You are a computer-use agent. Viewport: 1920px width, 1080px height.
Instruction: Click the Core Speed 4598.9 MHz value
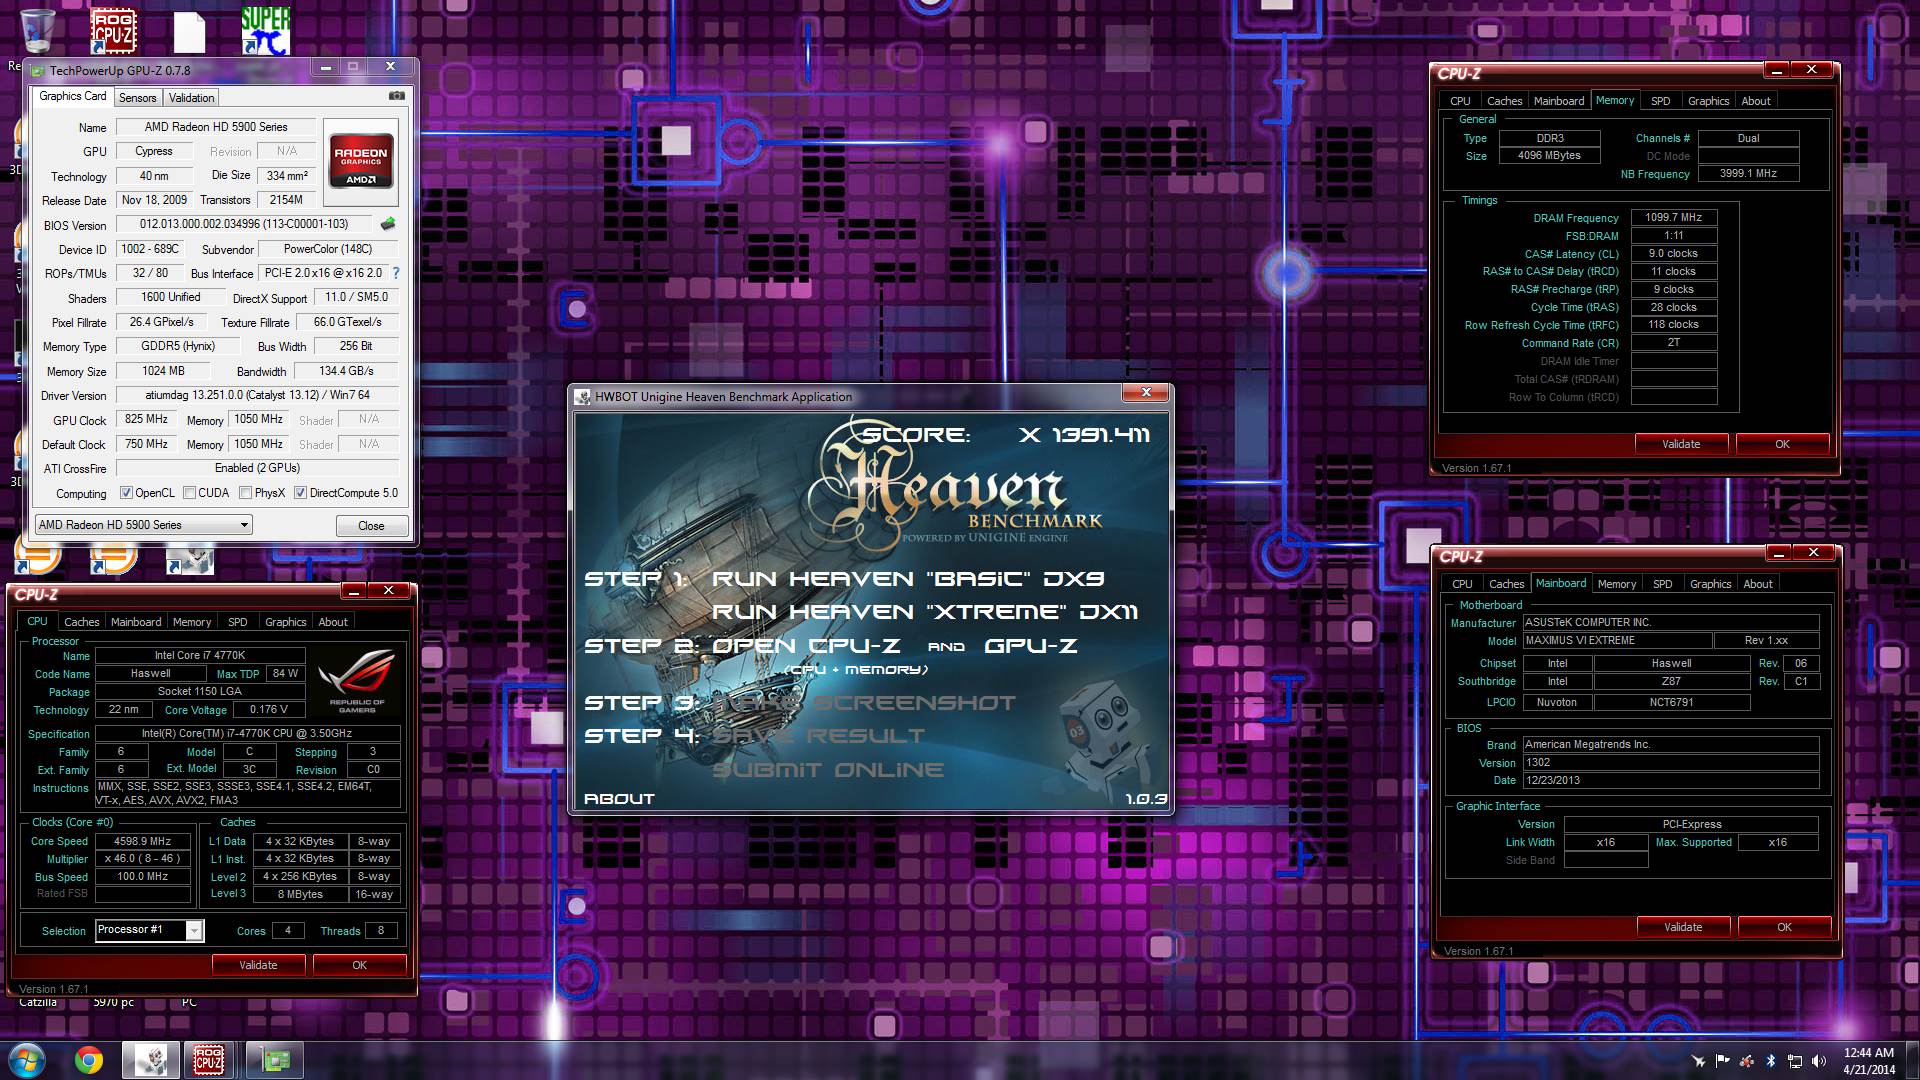143,842
